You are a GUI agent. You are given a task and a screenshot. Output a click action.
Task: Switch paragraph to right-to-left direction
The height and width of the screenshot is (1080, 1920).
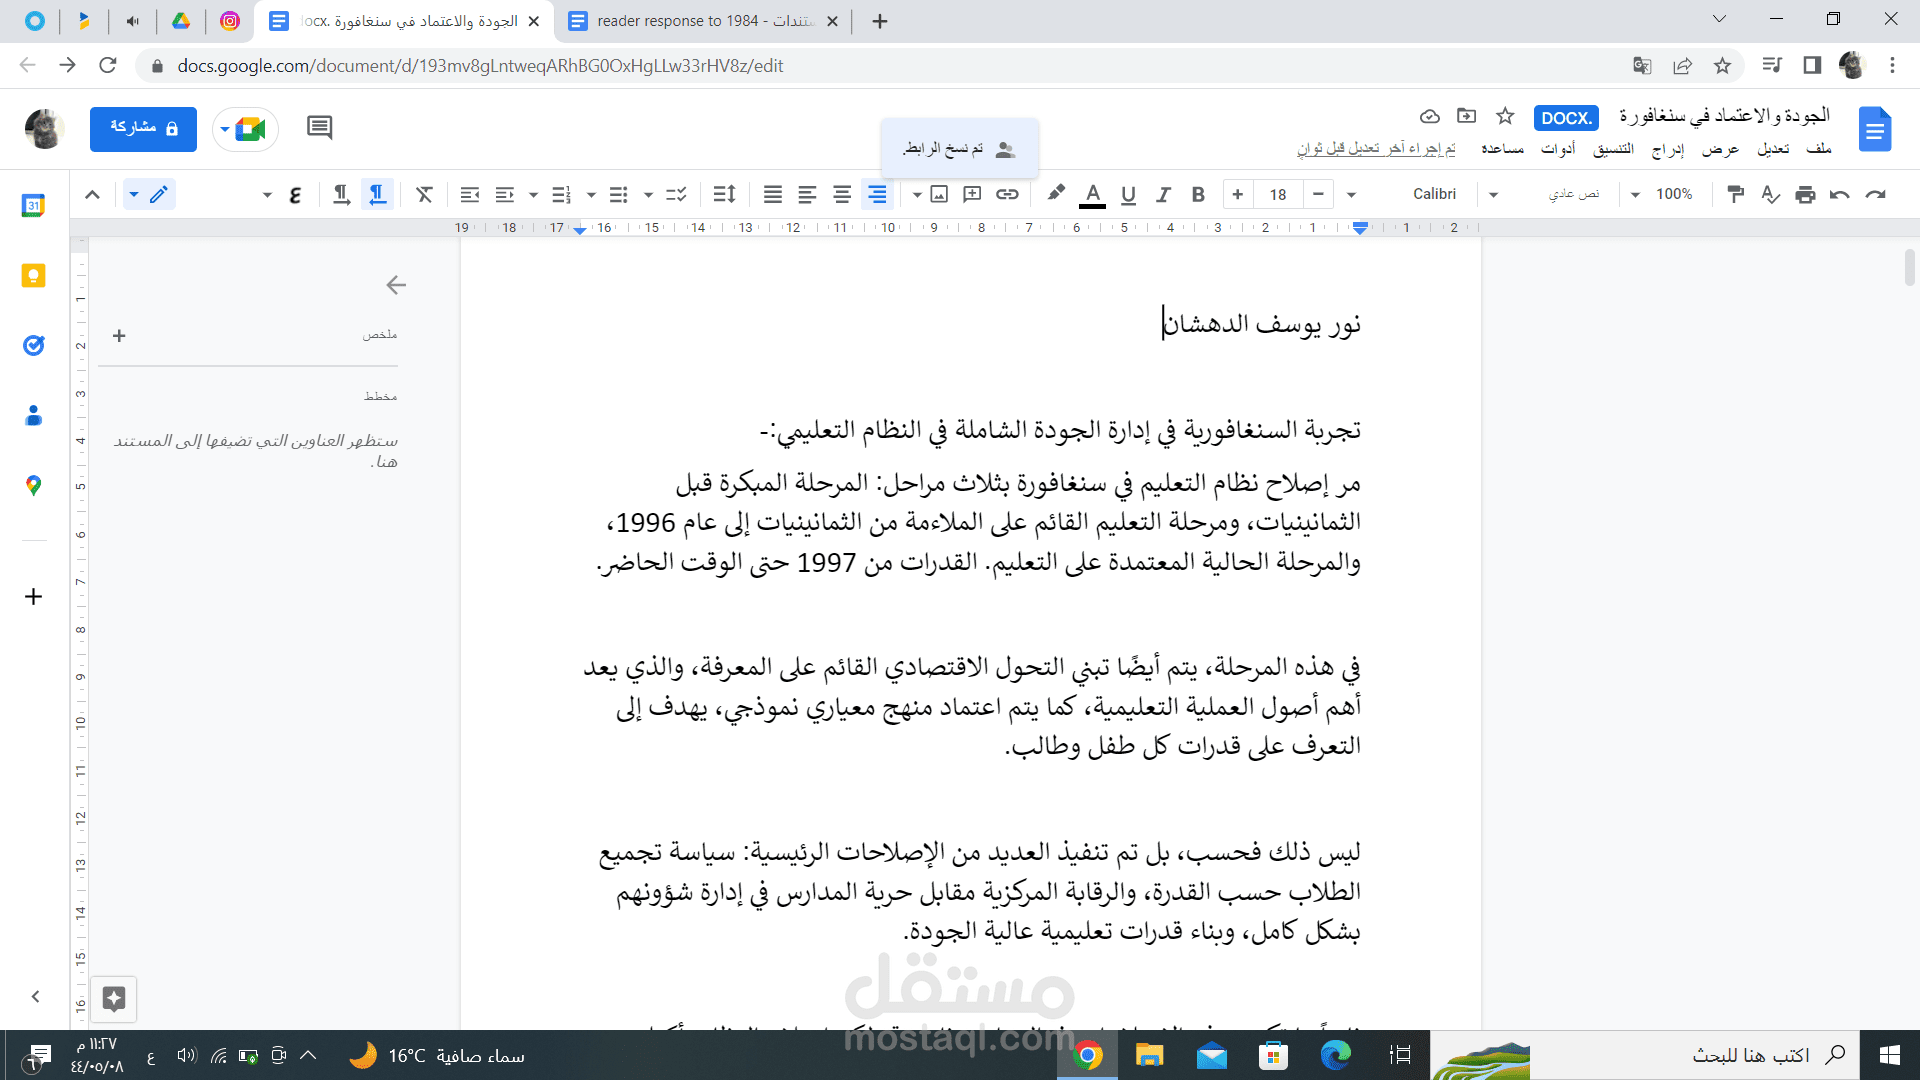(x=377, y=194)
